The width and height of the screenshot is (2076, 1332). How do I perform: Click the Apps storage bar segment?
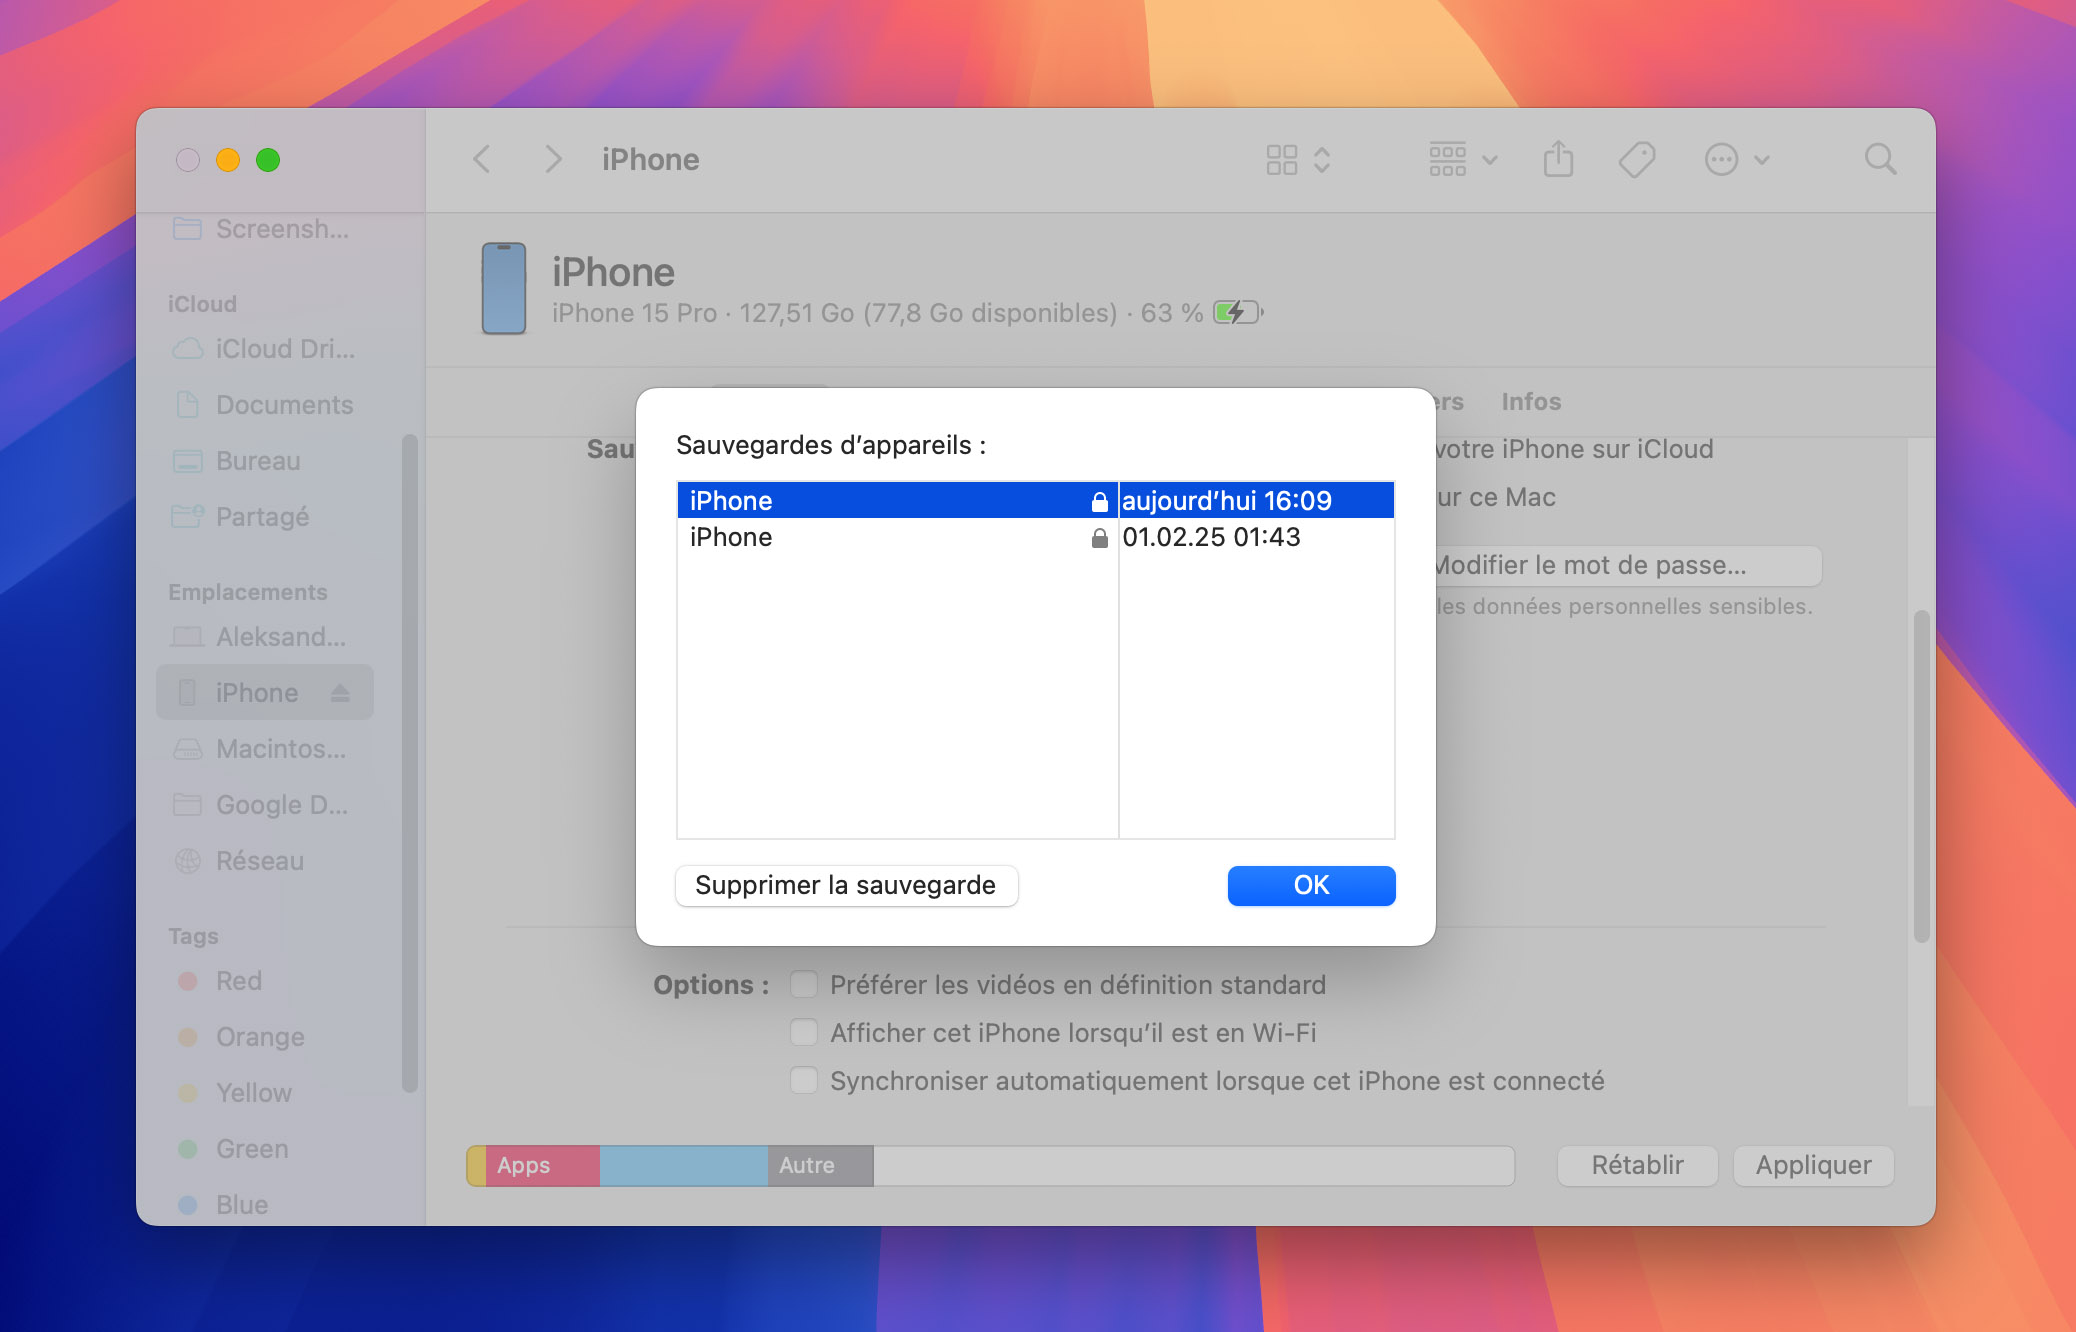pos(542,1166)
